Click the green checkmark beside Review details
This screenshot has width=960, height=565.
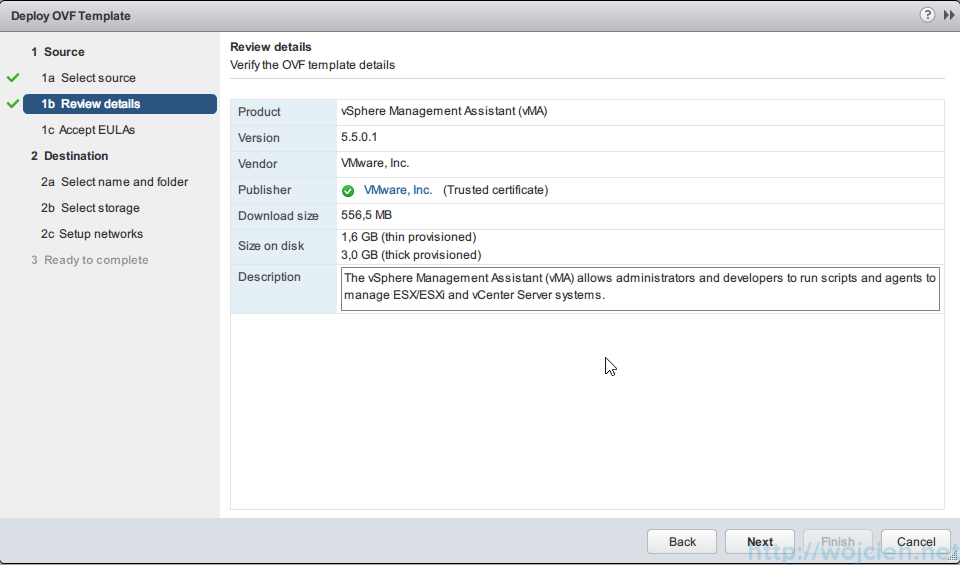[13, 103]
